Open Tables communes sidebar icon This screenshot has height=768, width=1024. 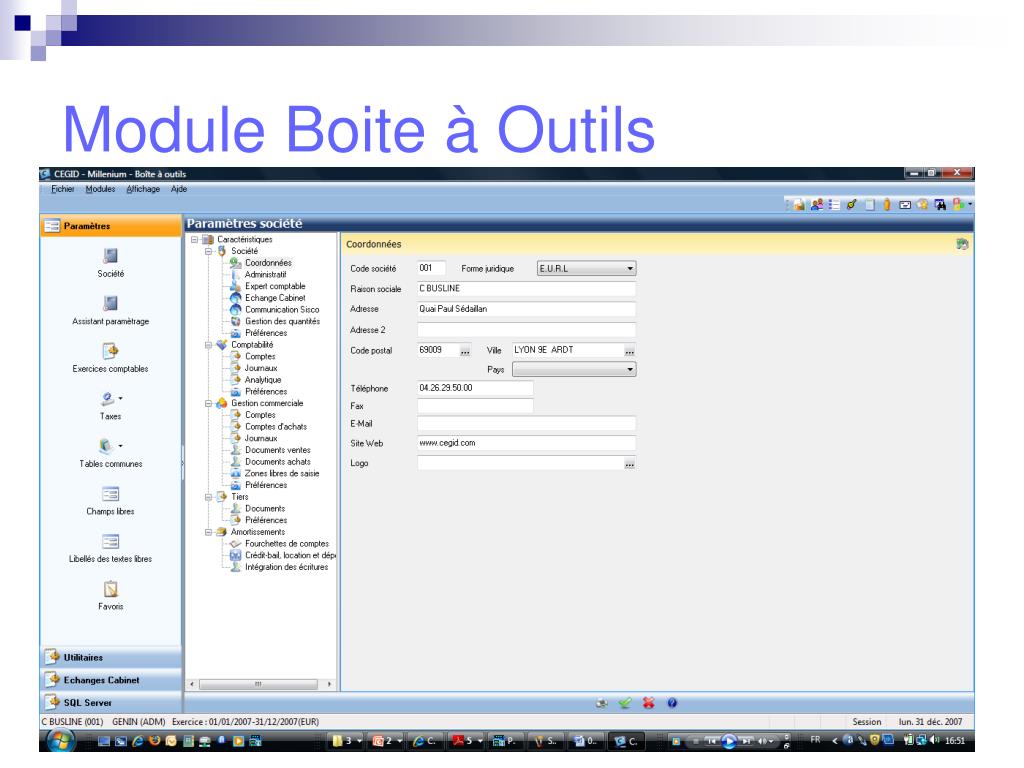tap(106, 446)
